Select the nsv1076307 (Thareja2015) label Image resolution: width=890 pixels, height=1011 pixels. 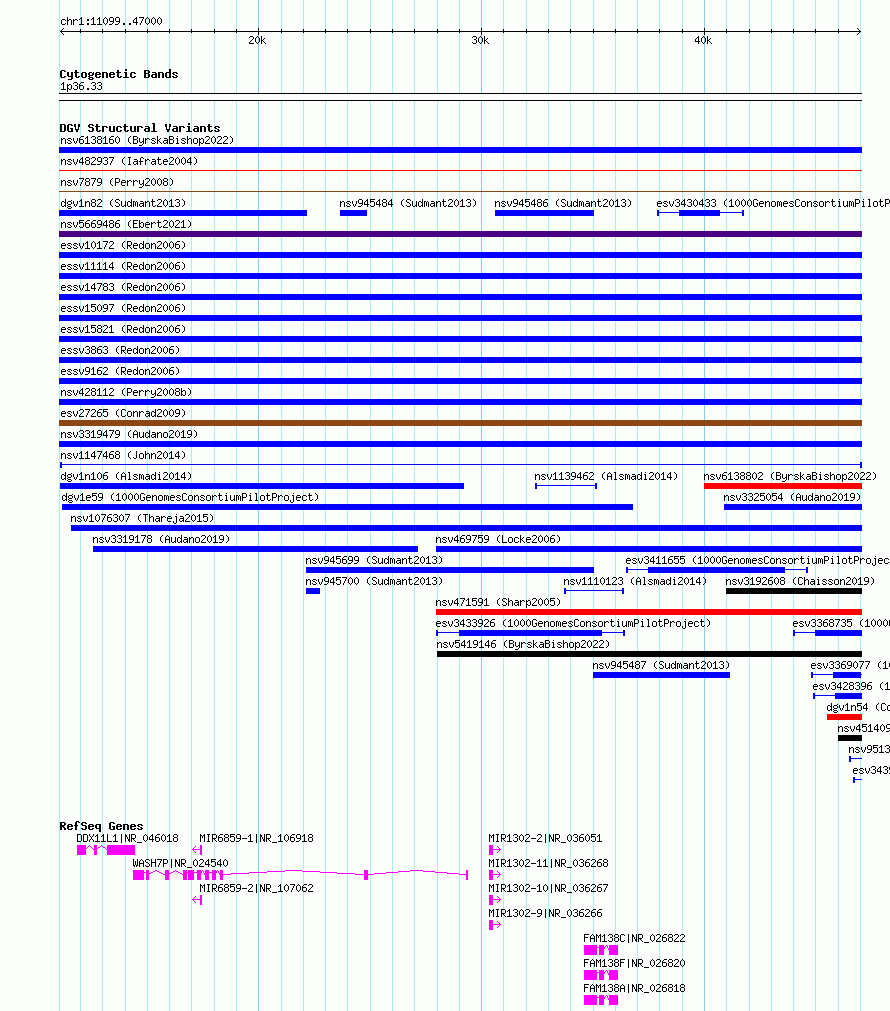point(142,518)
